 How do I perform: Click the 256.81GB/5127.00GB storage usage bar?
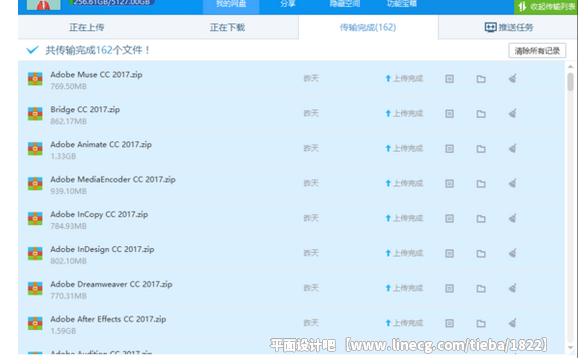tap(111, 3)
